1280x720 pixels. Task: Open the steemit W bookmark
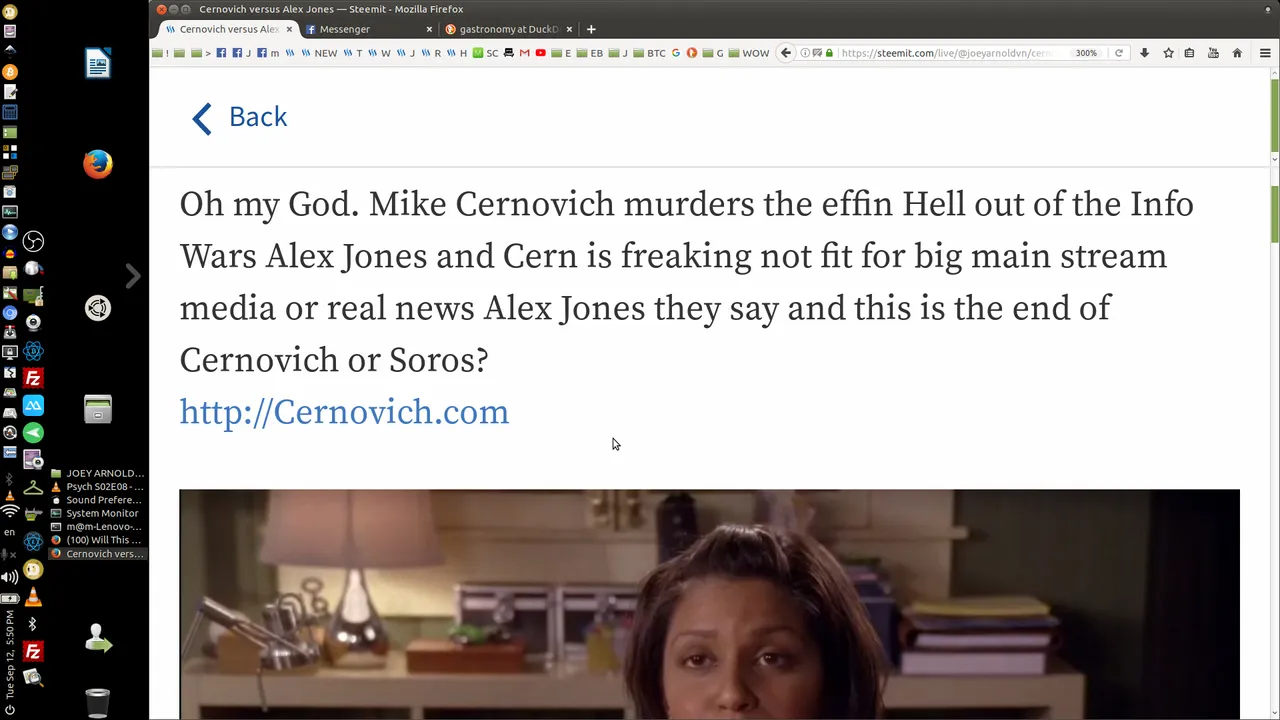pos(378,53)
